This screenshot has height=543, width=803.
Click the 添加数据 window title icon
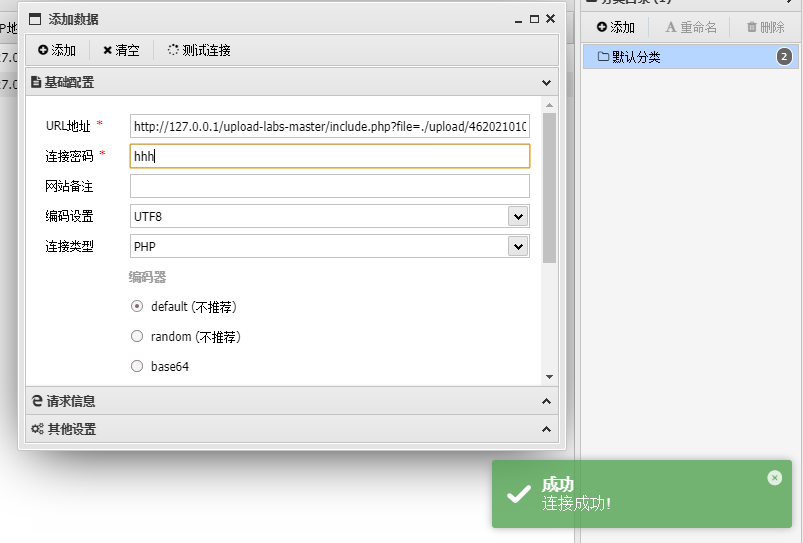click(x=35, y=19)
